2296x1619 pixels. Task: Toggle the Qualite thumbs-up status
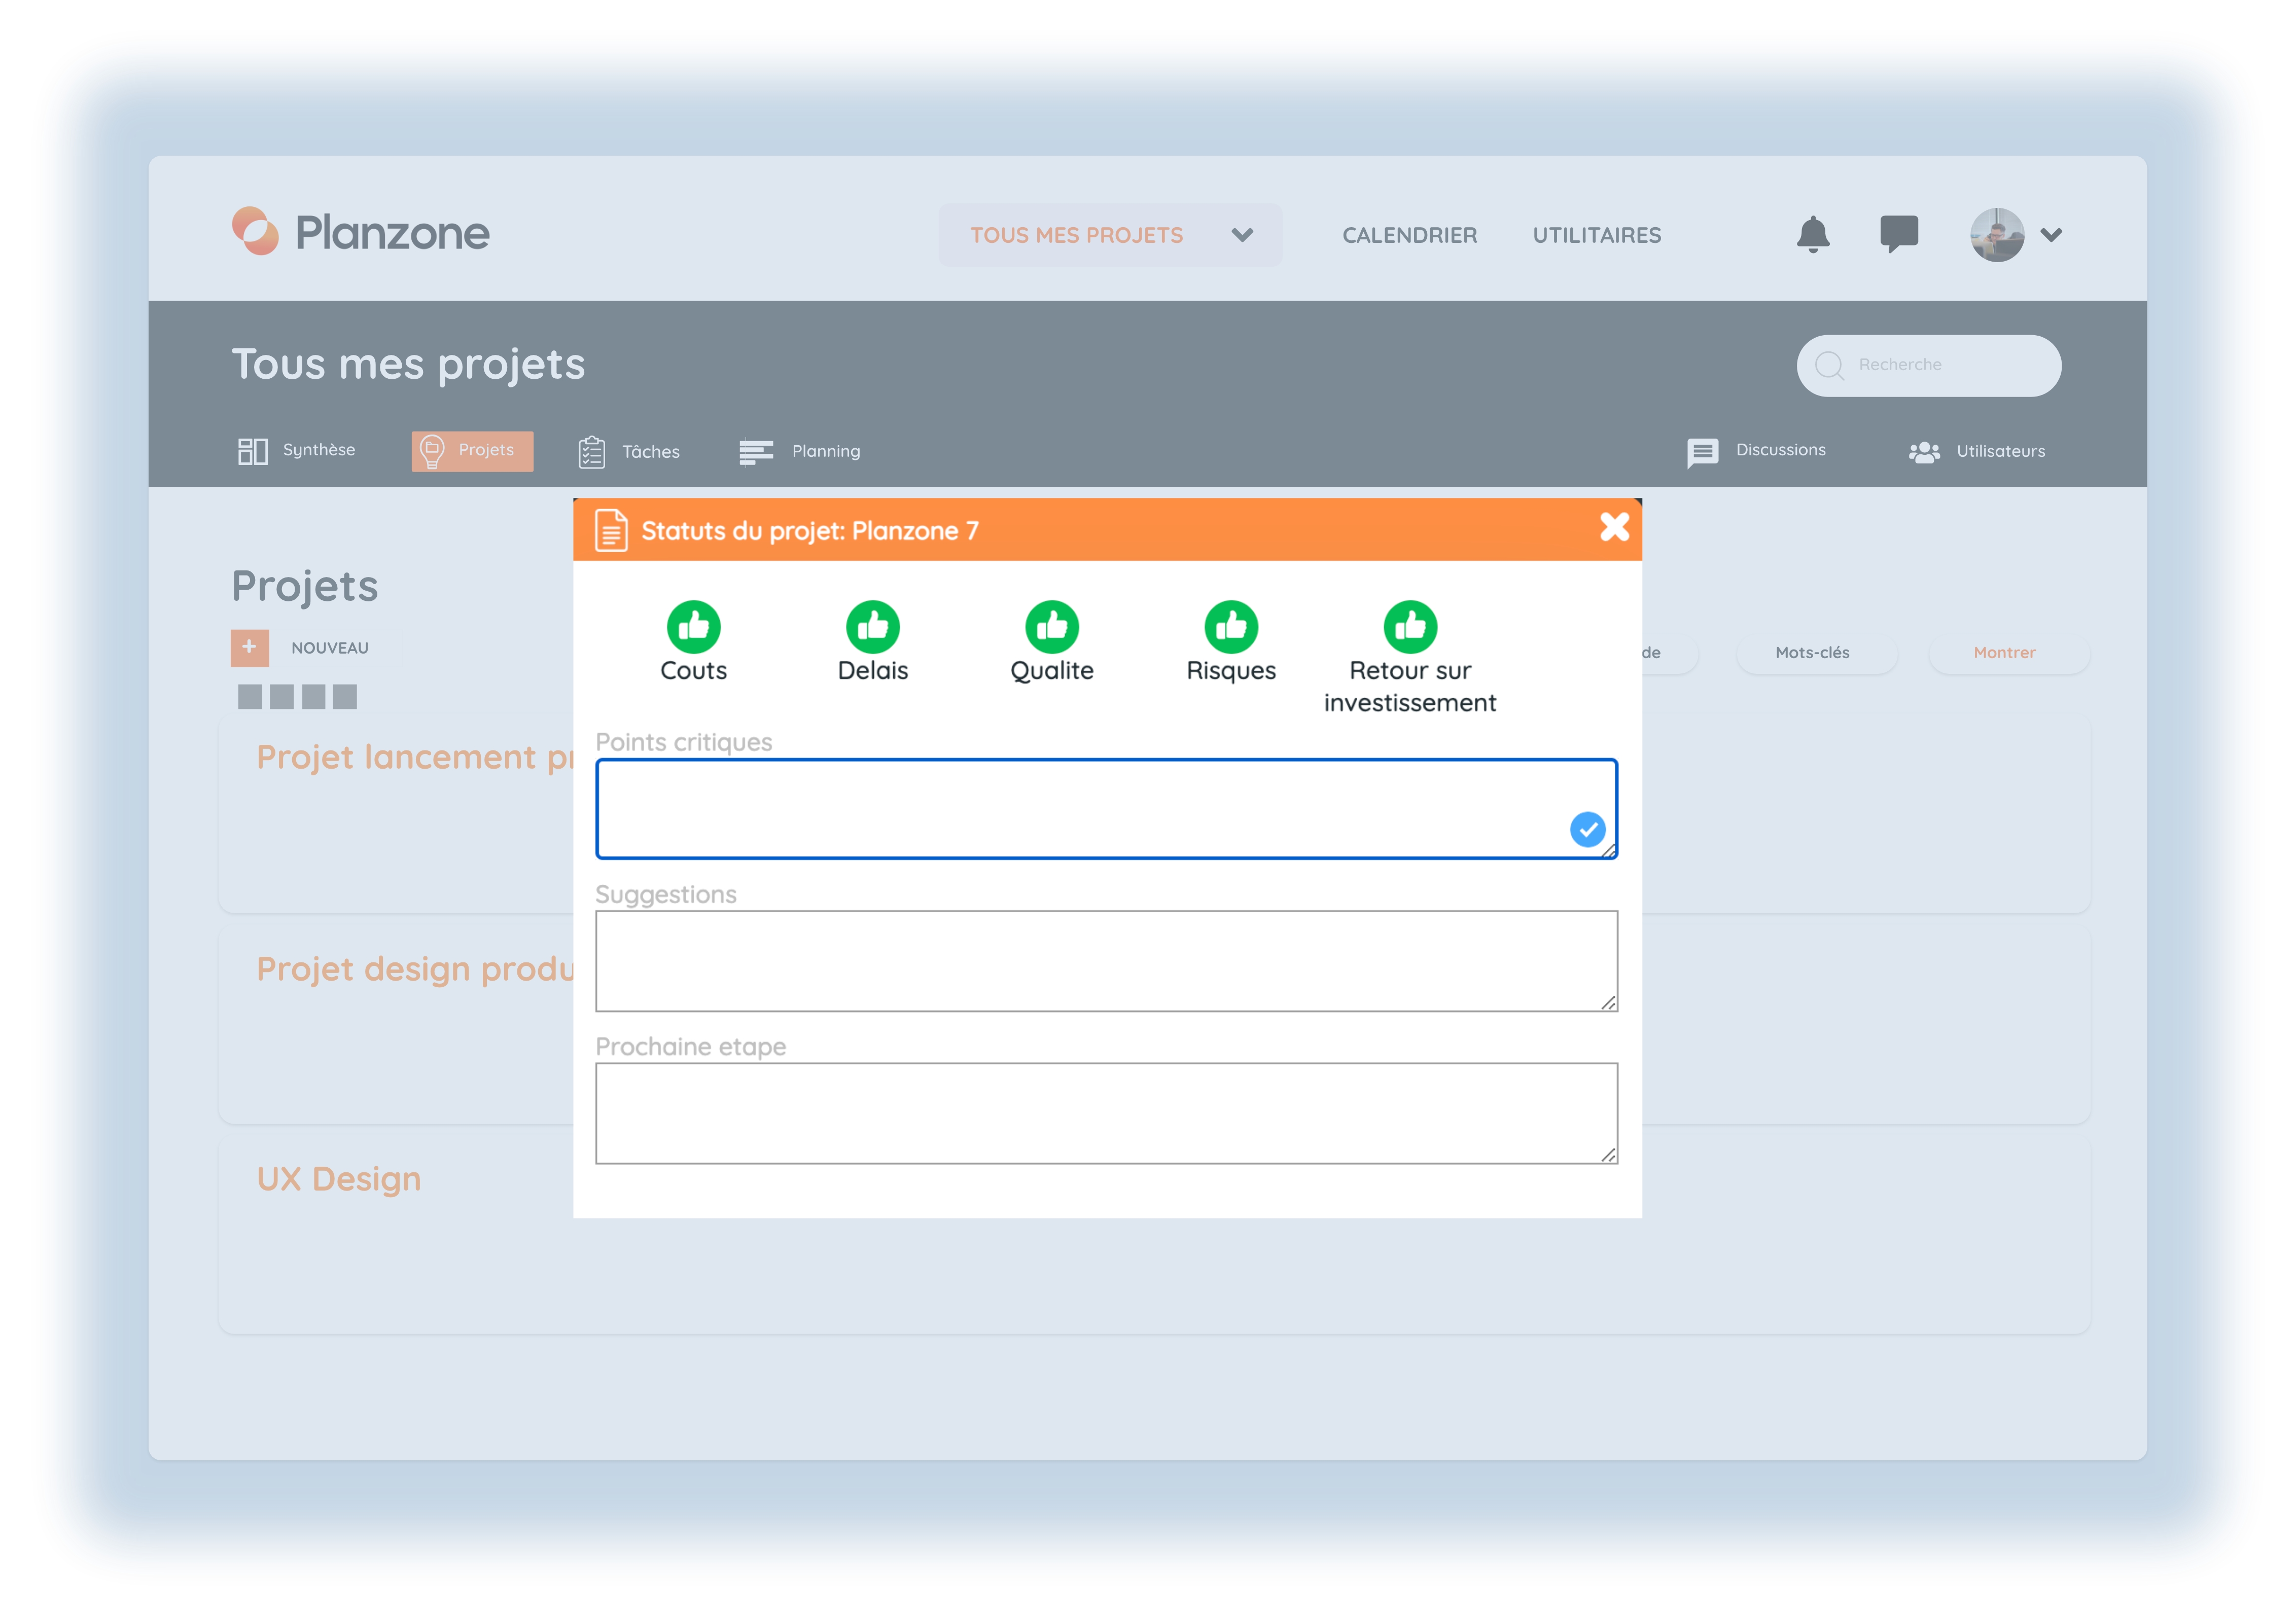pos(1052,627)
